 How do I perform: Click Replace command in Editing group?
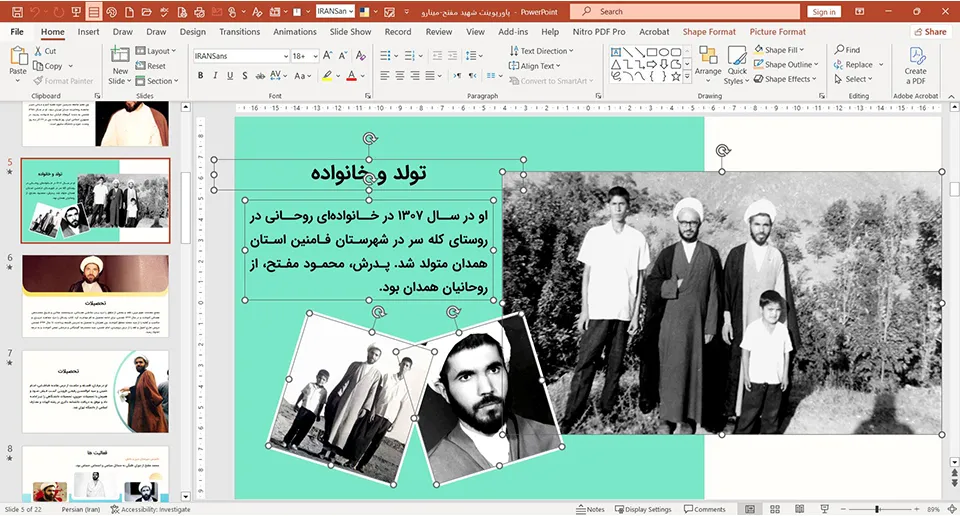point(853,64)
